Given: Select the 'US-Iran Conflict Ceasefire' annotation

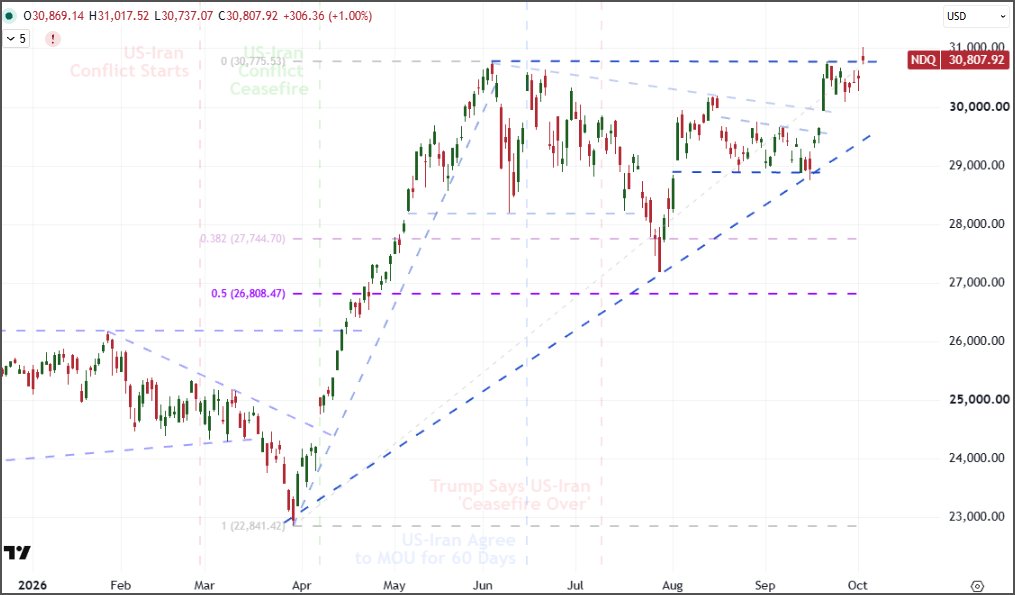Looking at the screenshot, I should click(270, 71).
